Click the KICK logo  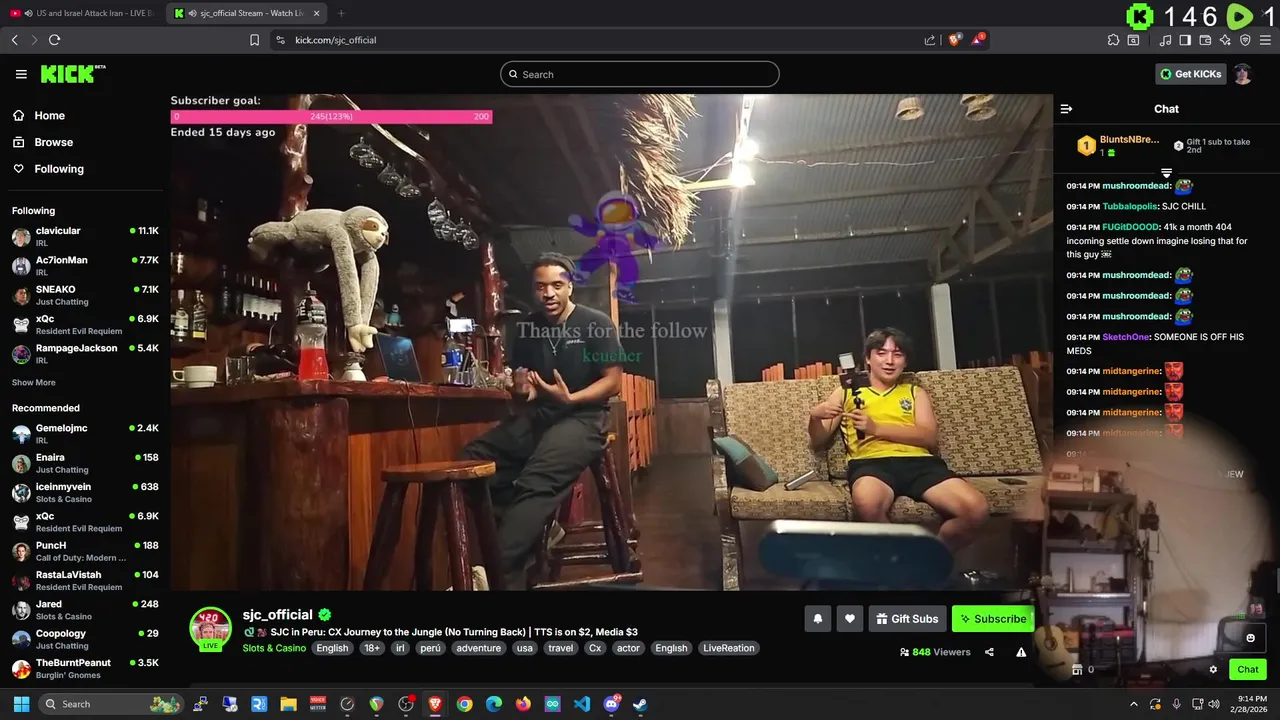coord(72,74)
